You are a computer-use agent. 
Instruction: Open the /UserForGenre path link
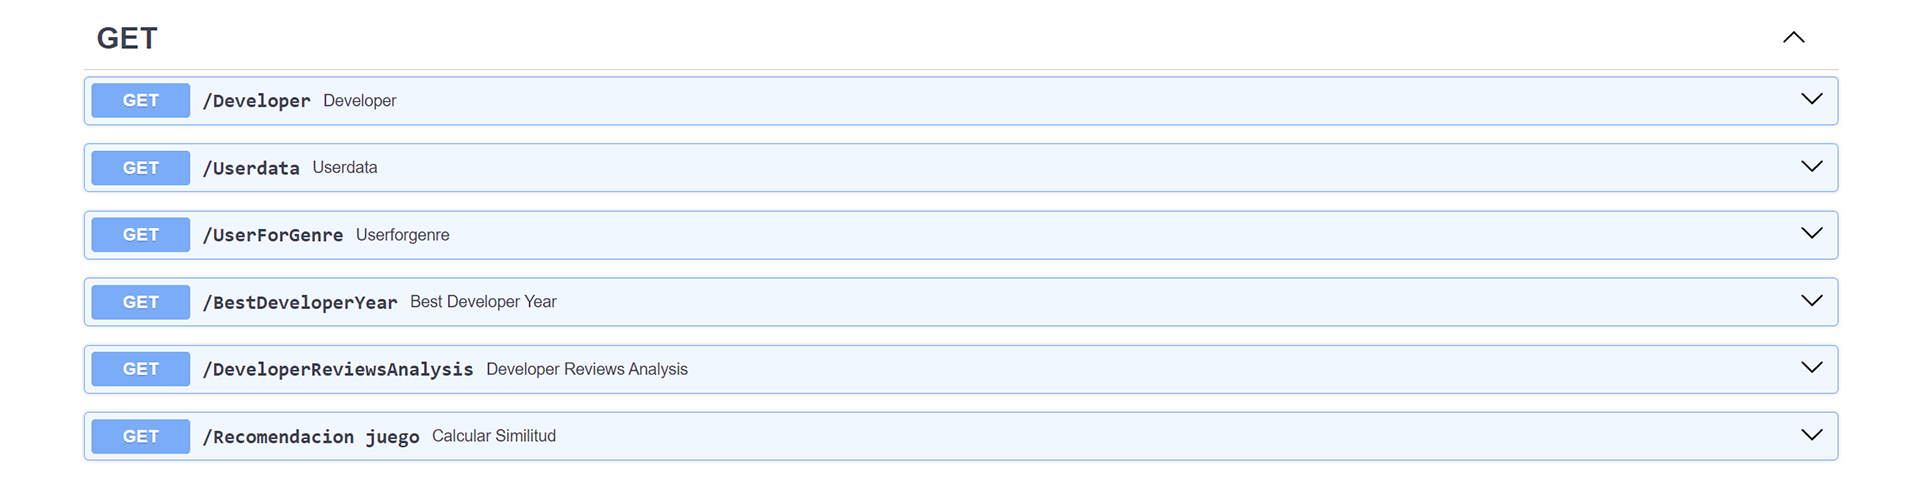273,235
